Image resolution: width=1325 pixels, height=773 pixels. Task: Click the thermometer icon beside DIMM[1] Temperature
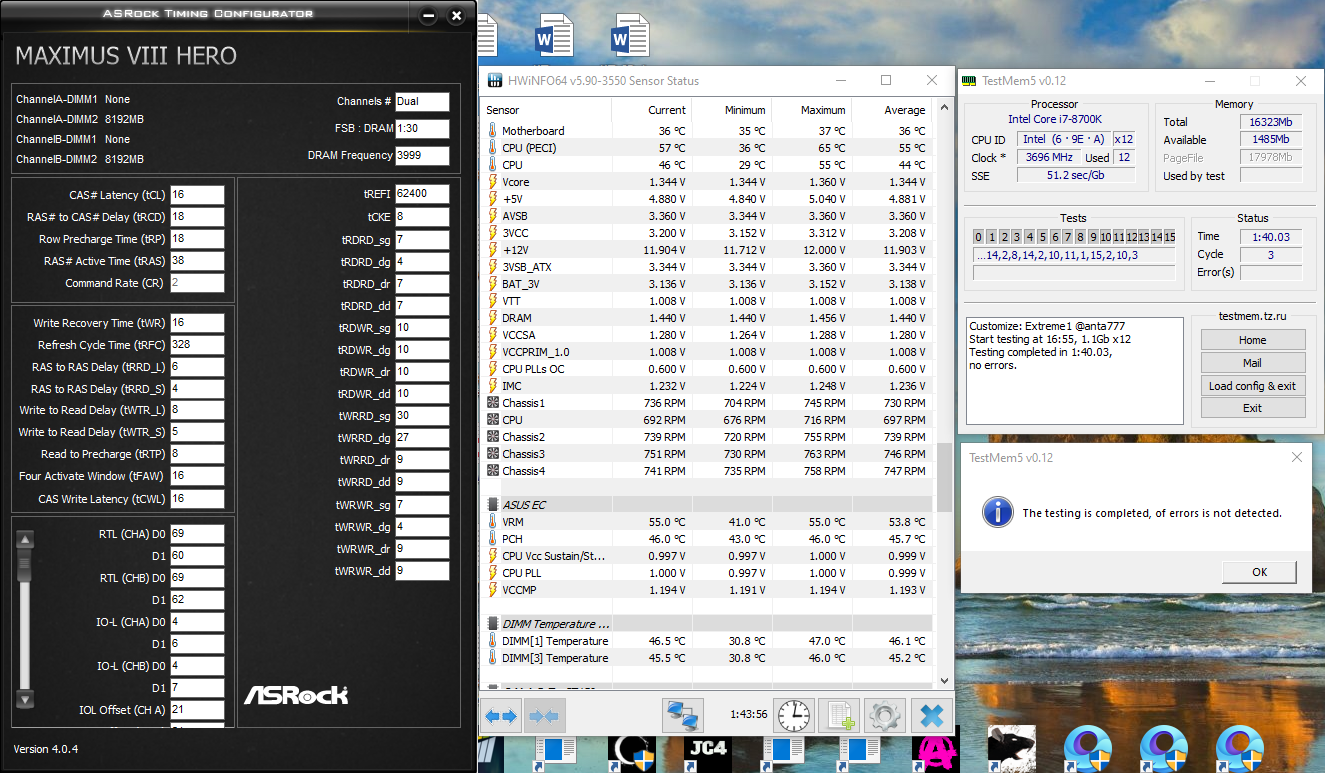(492, 640)
